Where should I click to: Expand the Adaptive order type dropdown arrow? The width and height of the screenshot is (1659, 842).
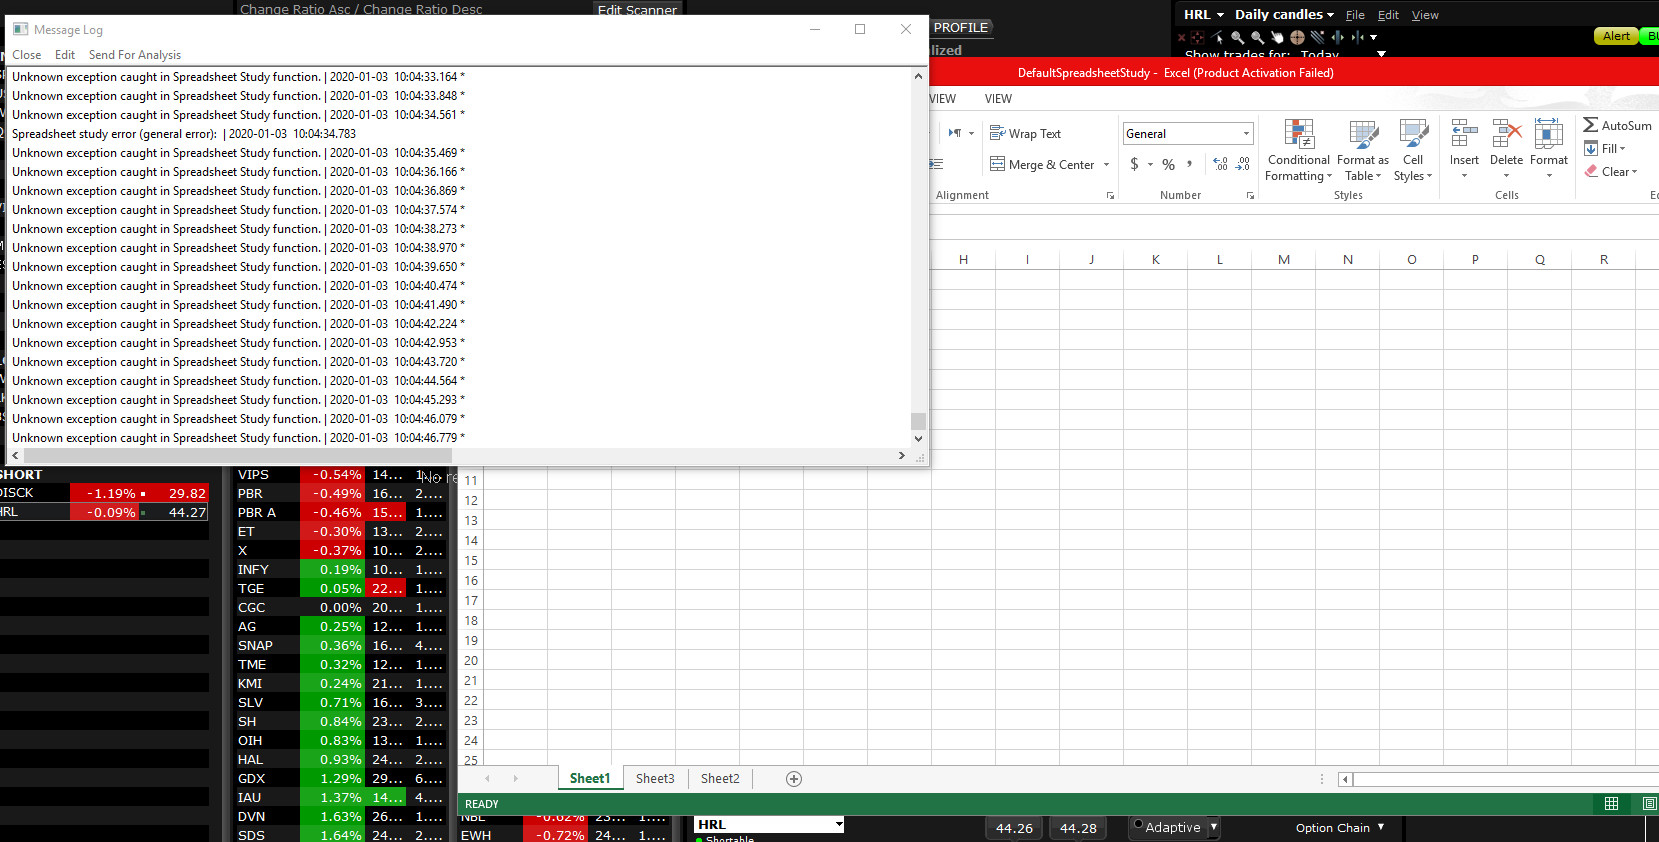point(1214,827)
